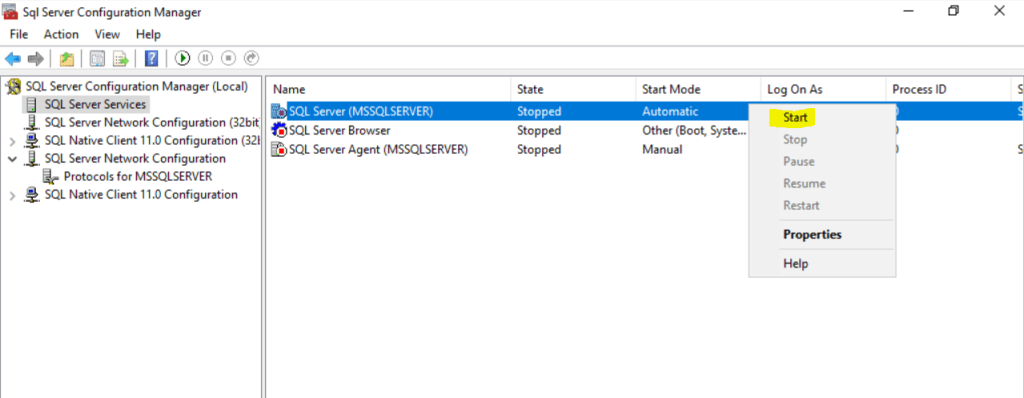
Task: Select the SQL Server Agent (MSSQLSERVER) row
Action: pos(643,150)
